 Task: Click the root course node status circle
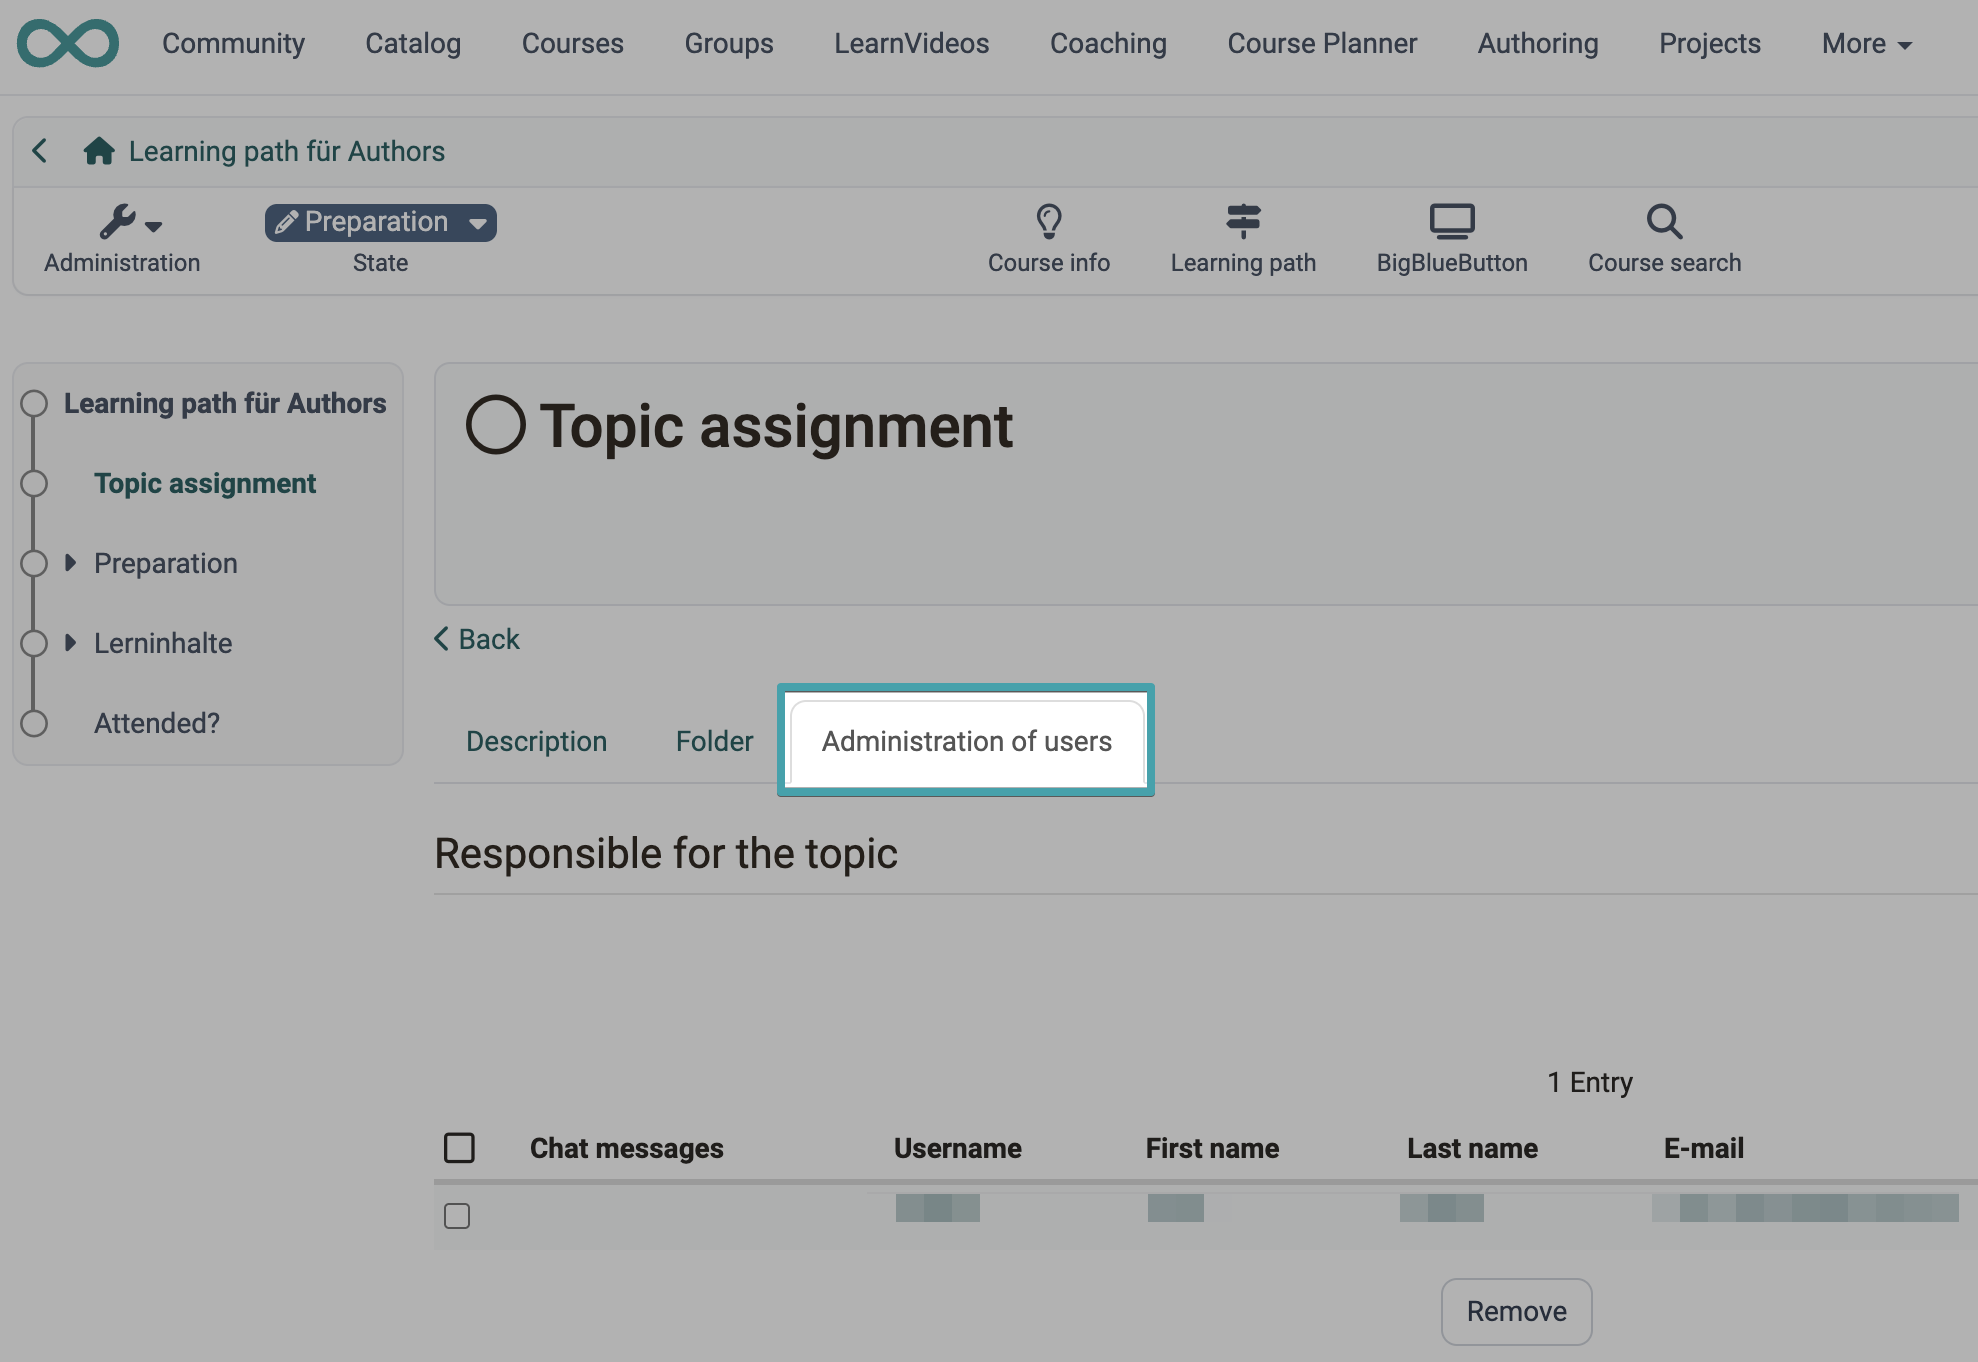(34, 404)
